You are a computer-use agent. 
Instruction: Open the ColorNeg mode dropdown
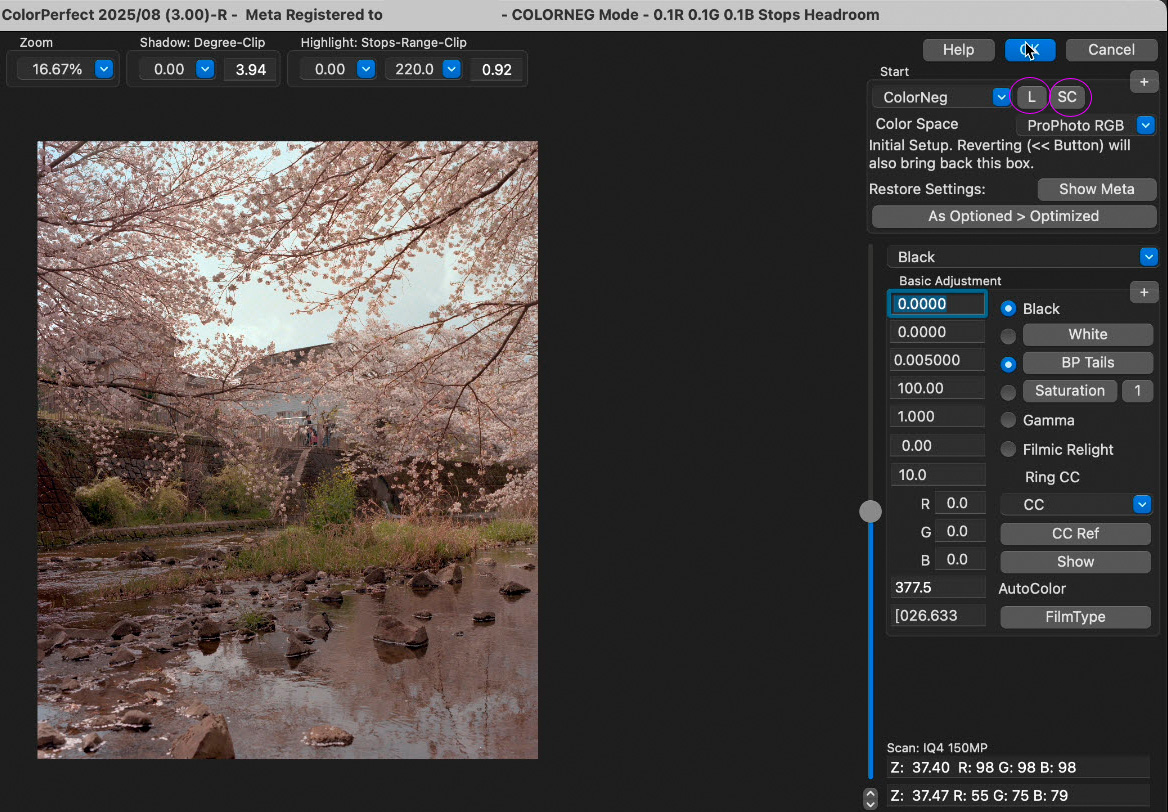point(1001,97)
